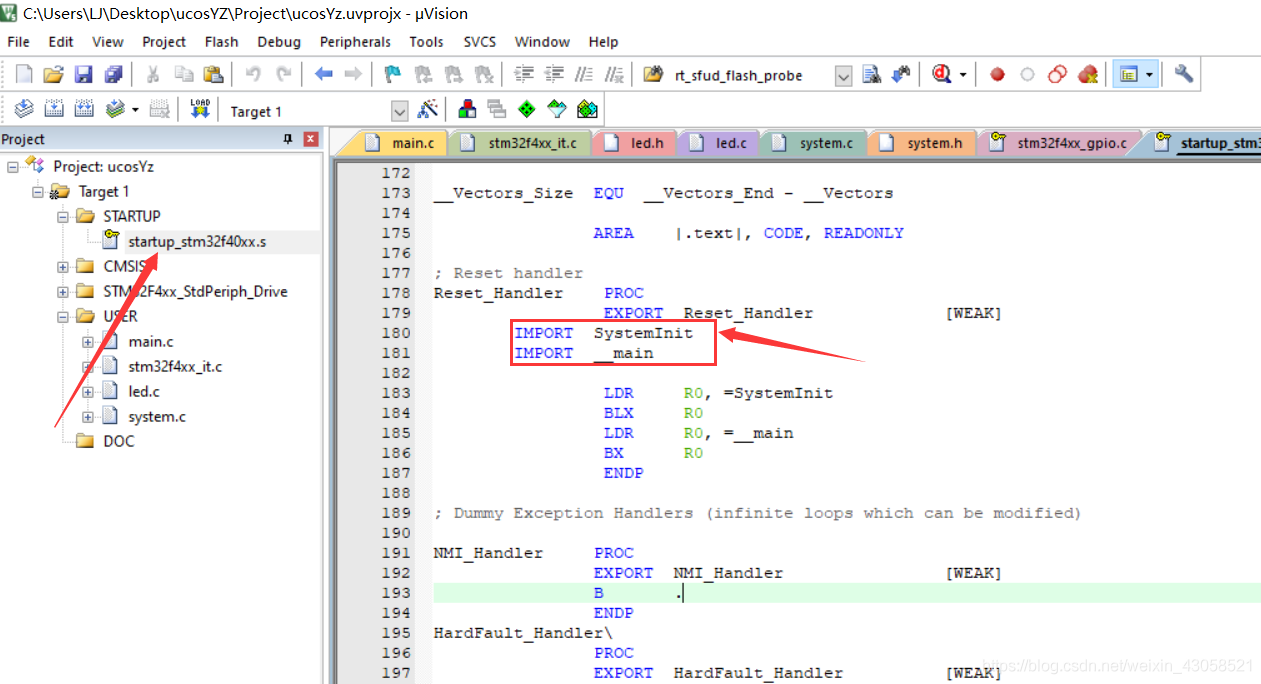Open the Edit menu
This screenshot has height=684, width=1261.
tap(61, 42)
